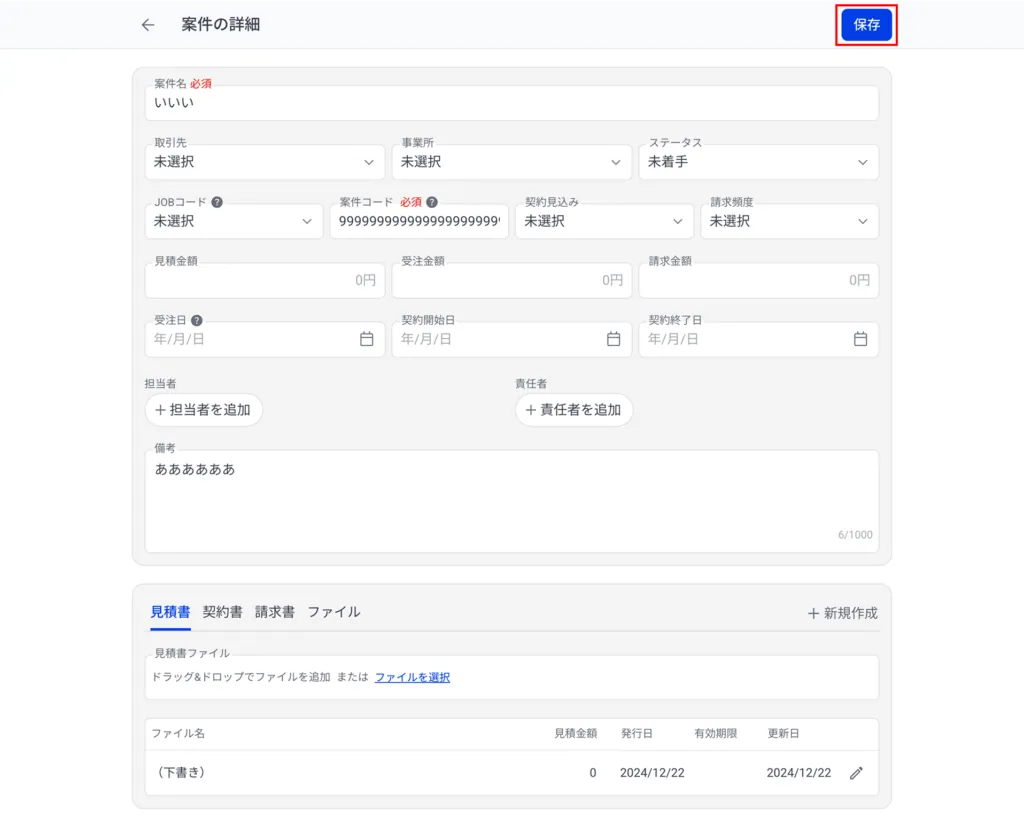
Task: Click the 更新日 column header
Action: tap(783, 734)
